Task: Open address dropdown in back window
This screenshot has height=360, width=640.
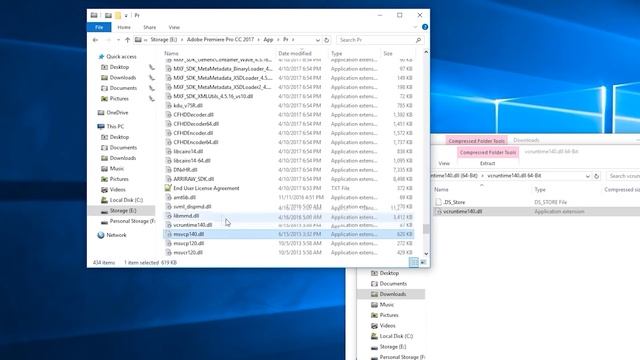Action: [587, 176]
